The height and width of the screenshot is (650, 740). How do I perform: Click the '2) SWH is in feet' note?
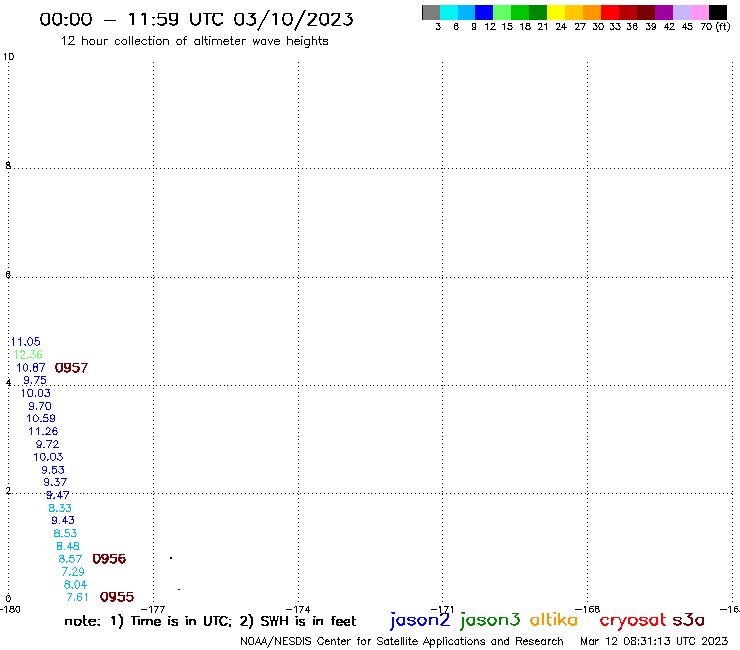coord(298,621)
